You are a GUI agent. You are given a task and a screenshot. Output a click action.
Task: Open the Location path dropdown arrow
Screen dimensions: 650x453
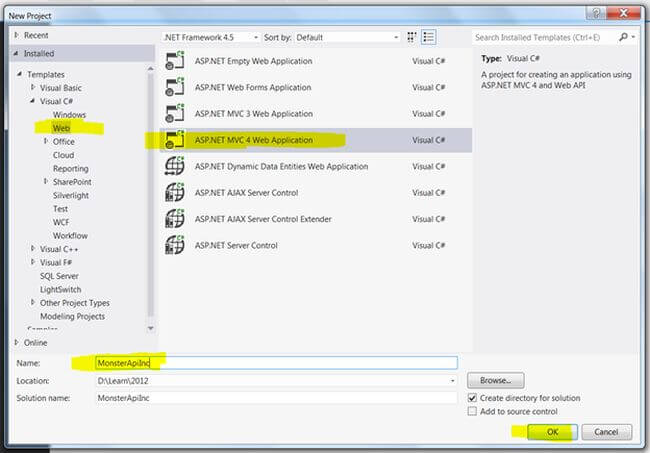[452, 381]
